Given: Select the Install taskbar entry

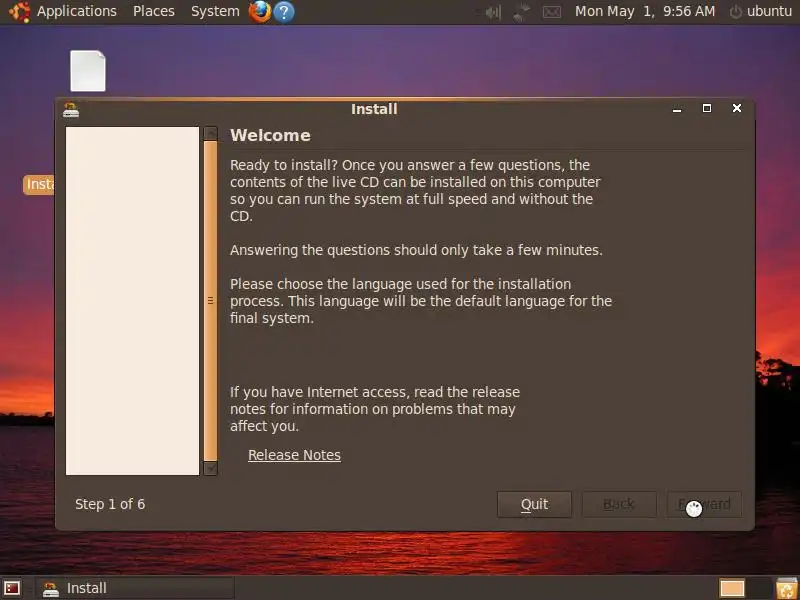Looking at the screenshot, I should 135,588.
